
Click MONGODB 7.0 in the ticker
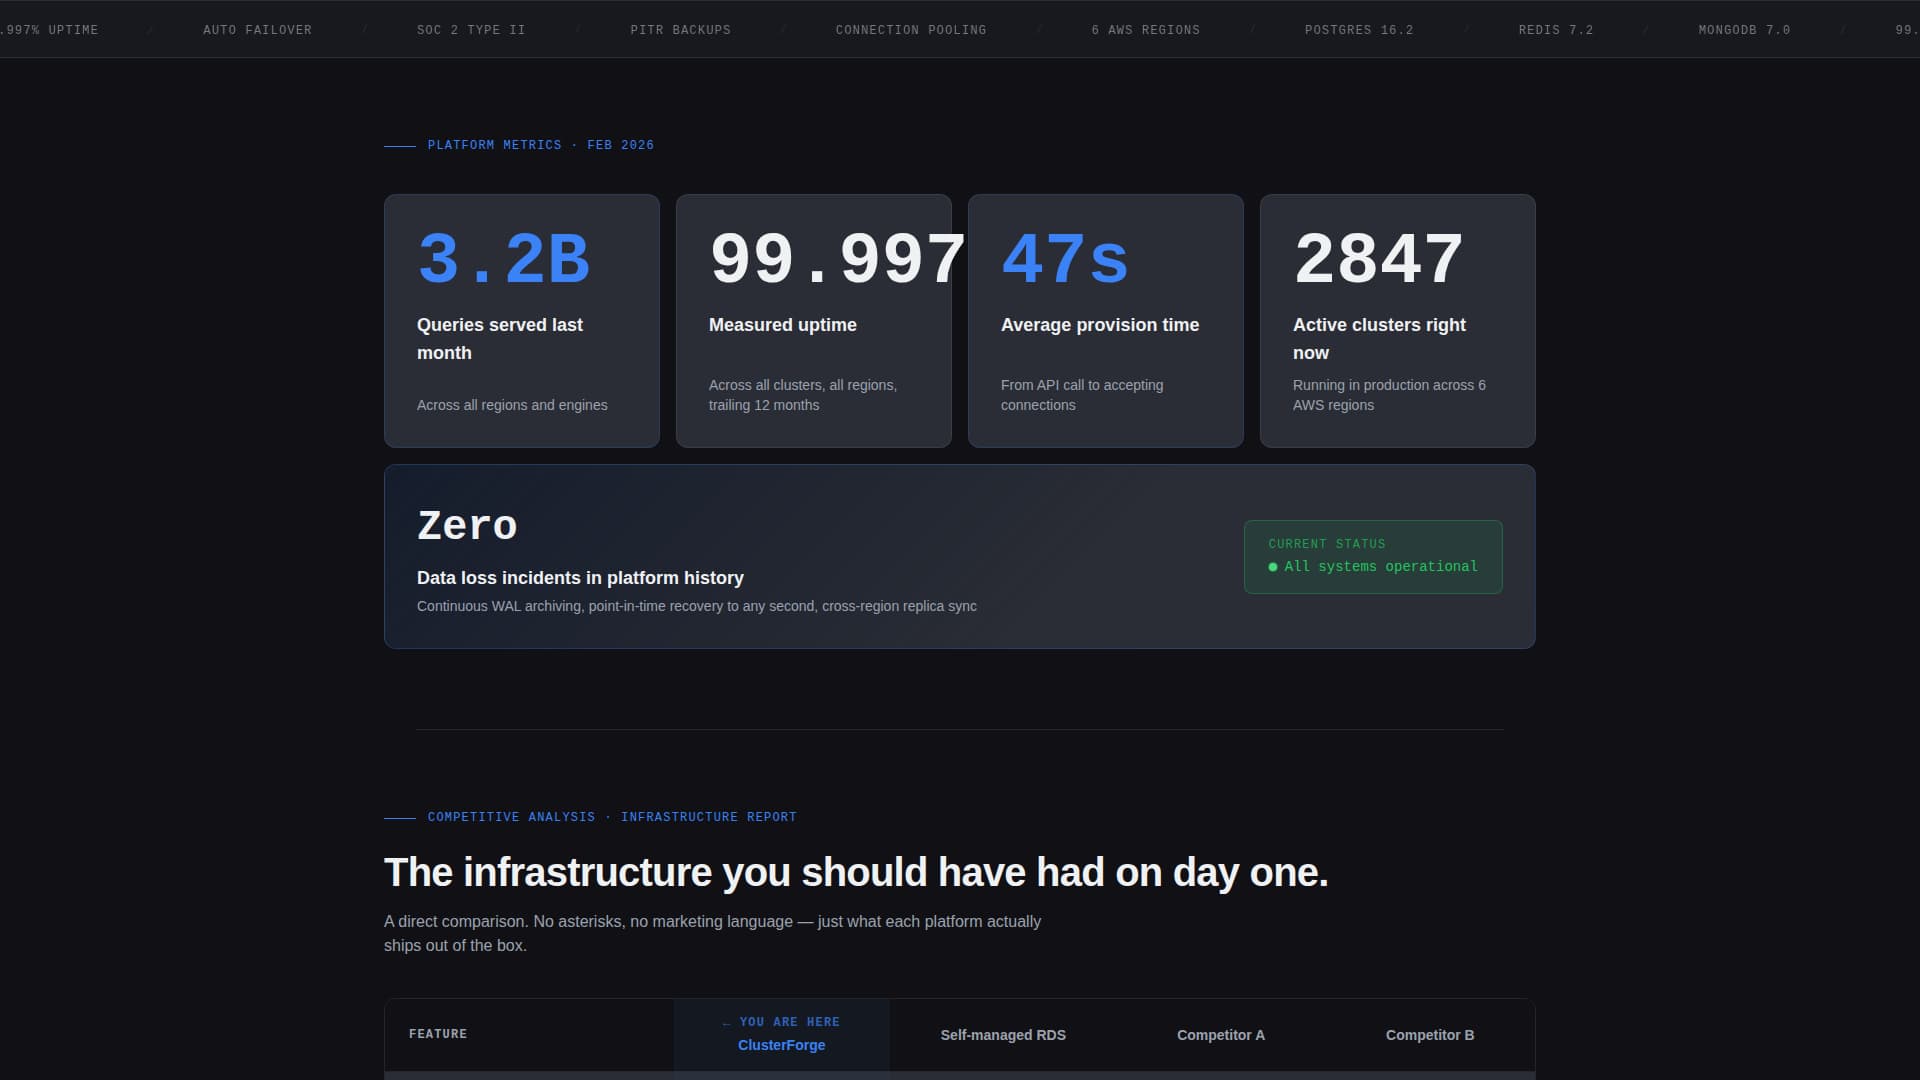(1745, 30)
